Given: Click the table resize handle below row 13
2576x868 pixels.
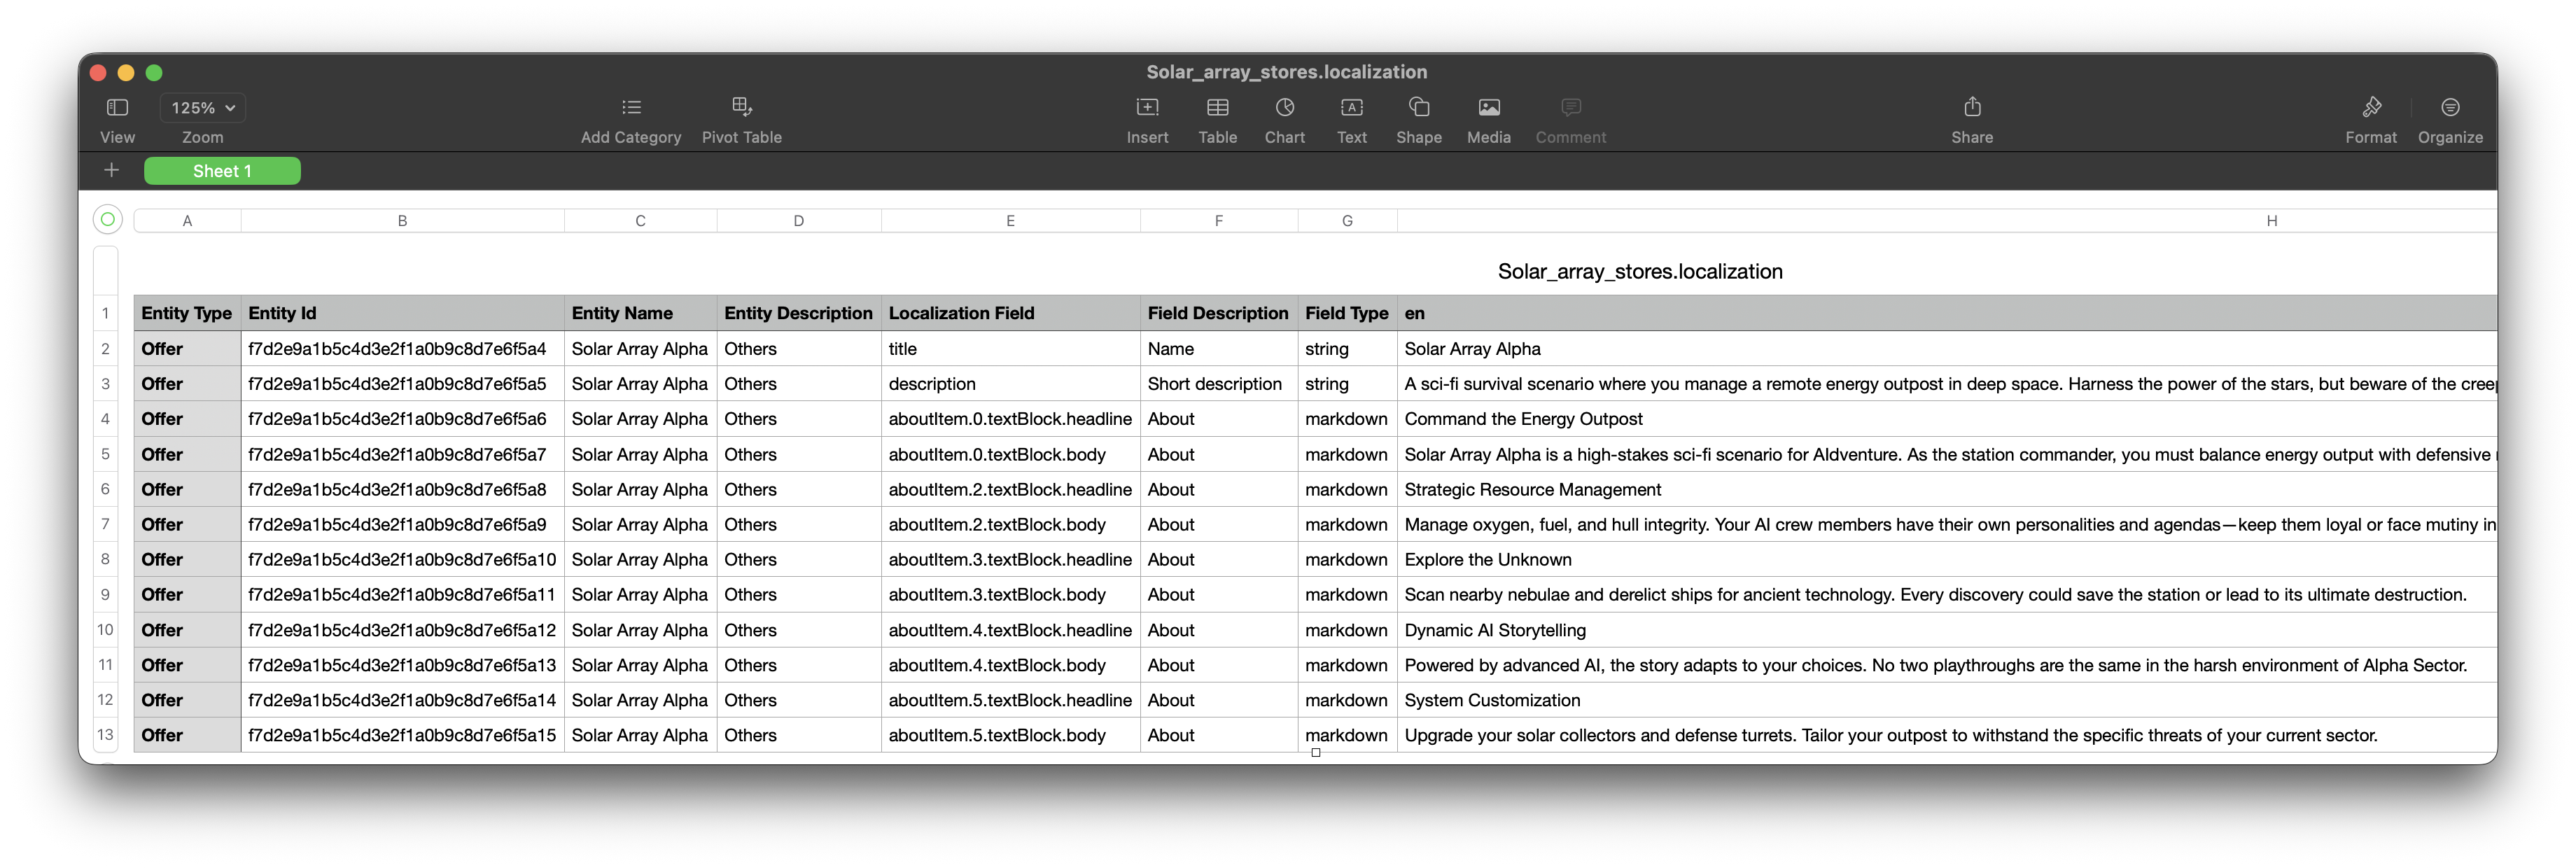Looking at the screenshot, I should [x=1315, y=753].
